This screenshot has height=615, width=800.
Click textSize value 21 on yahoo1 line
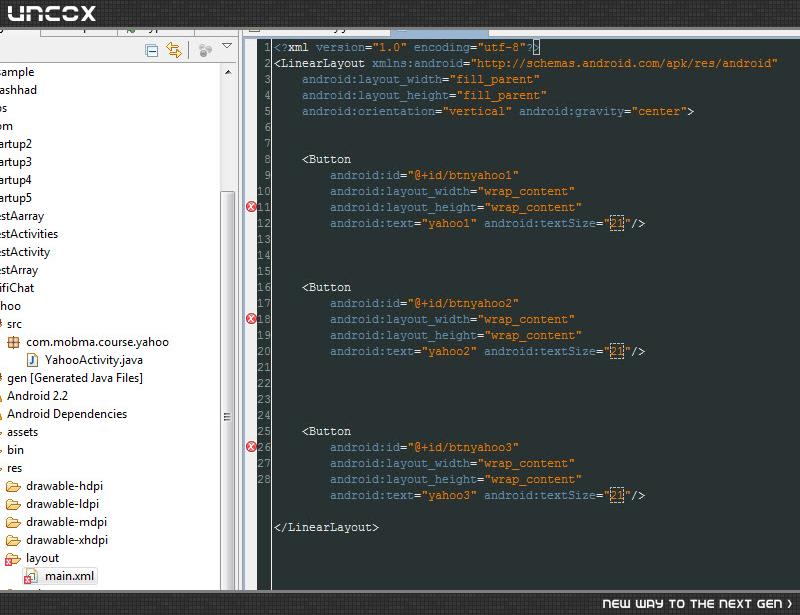[617, 223]
